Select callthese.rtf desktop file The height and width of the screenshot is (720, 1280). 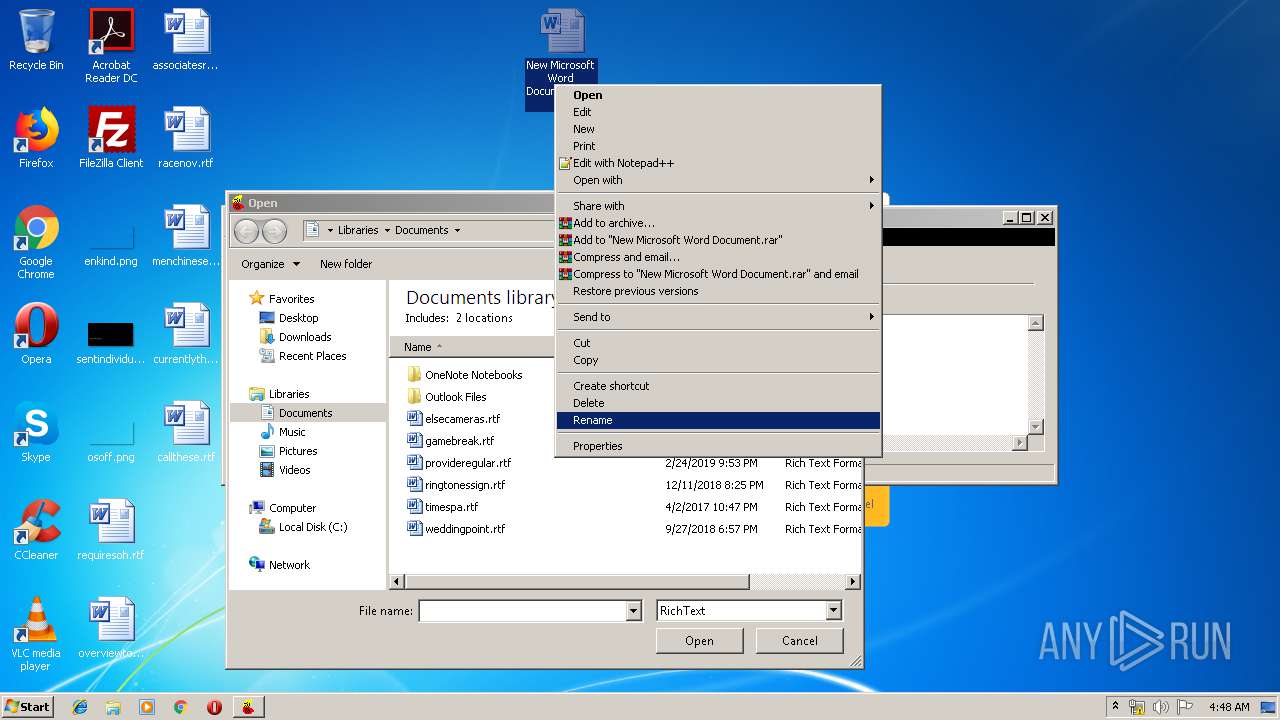186,431
